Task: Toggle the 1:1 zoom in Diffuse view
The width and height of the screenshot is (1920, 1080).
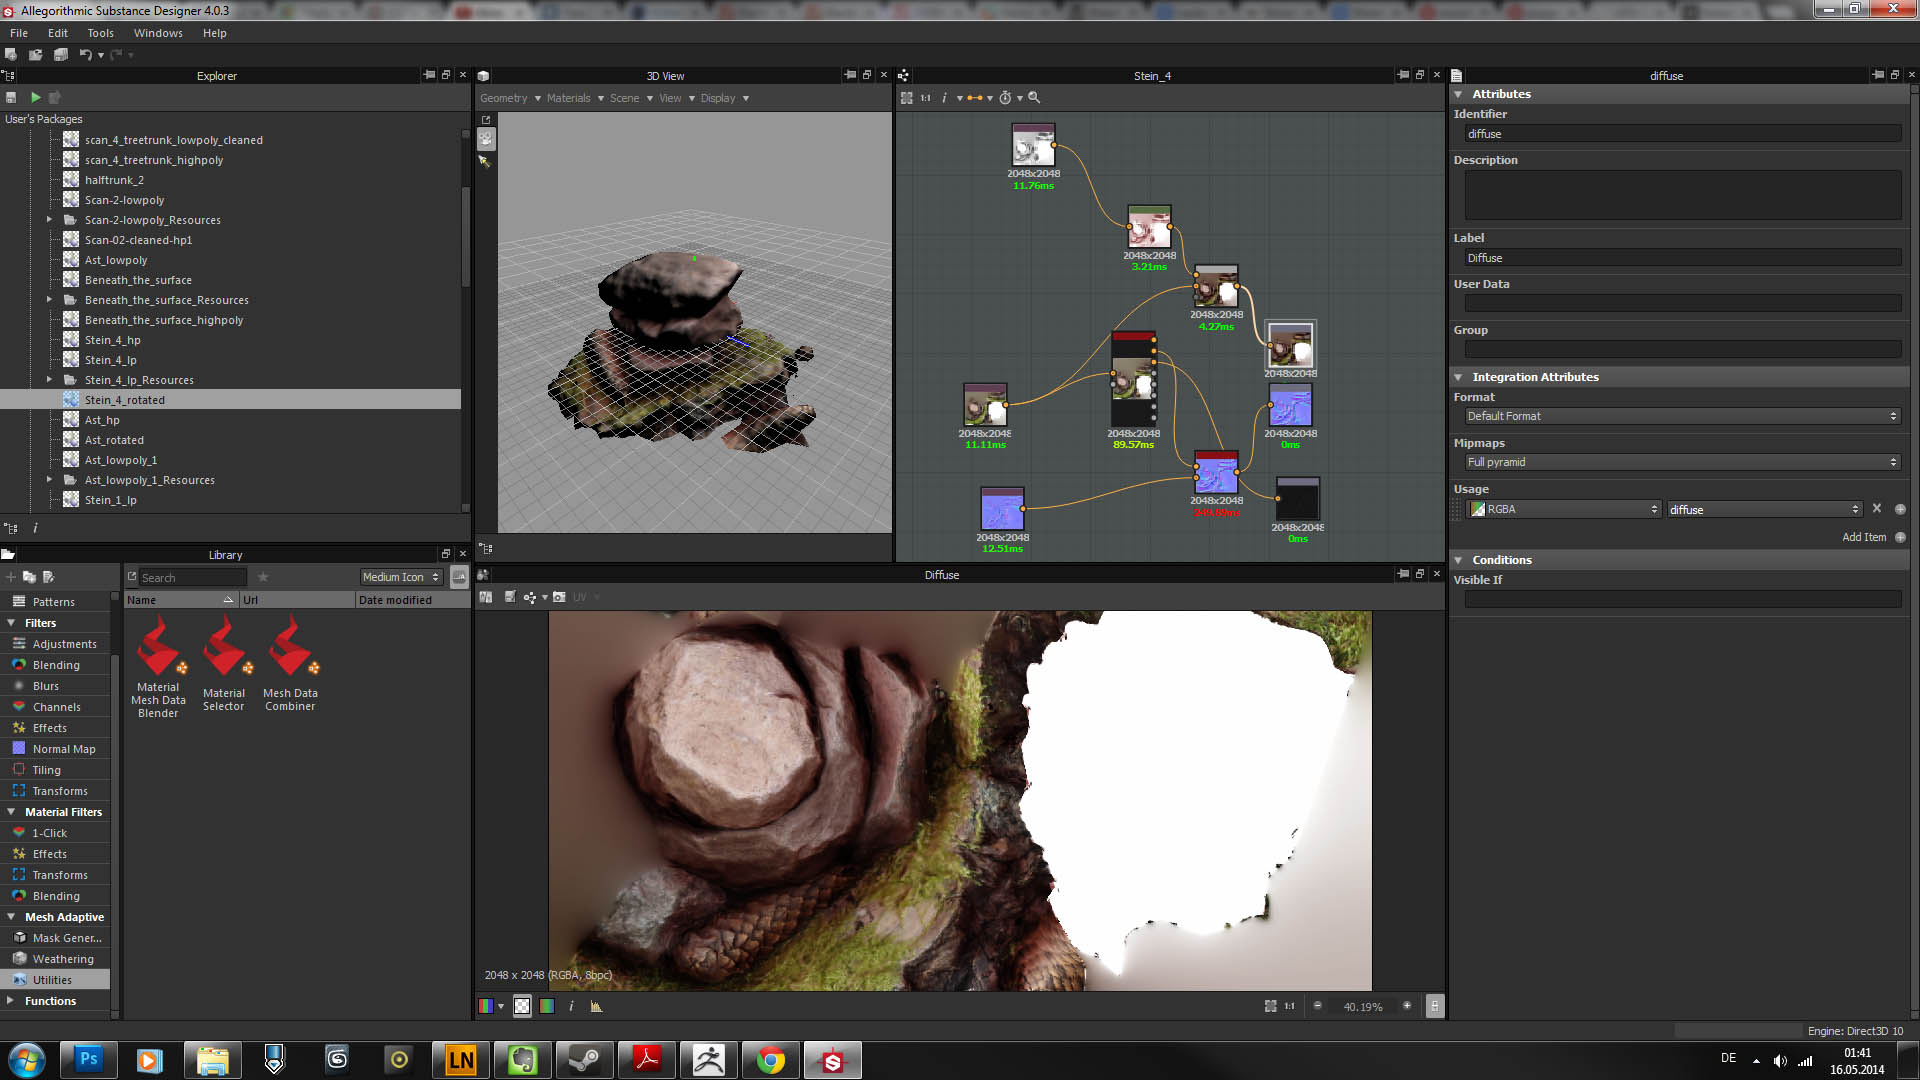Action: pos(1289,1006)
